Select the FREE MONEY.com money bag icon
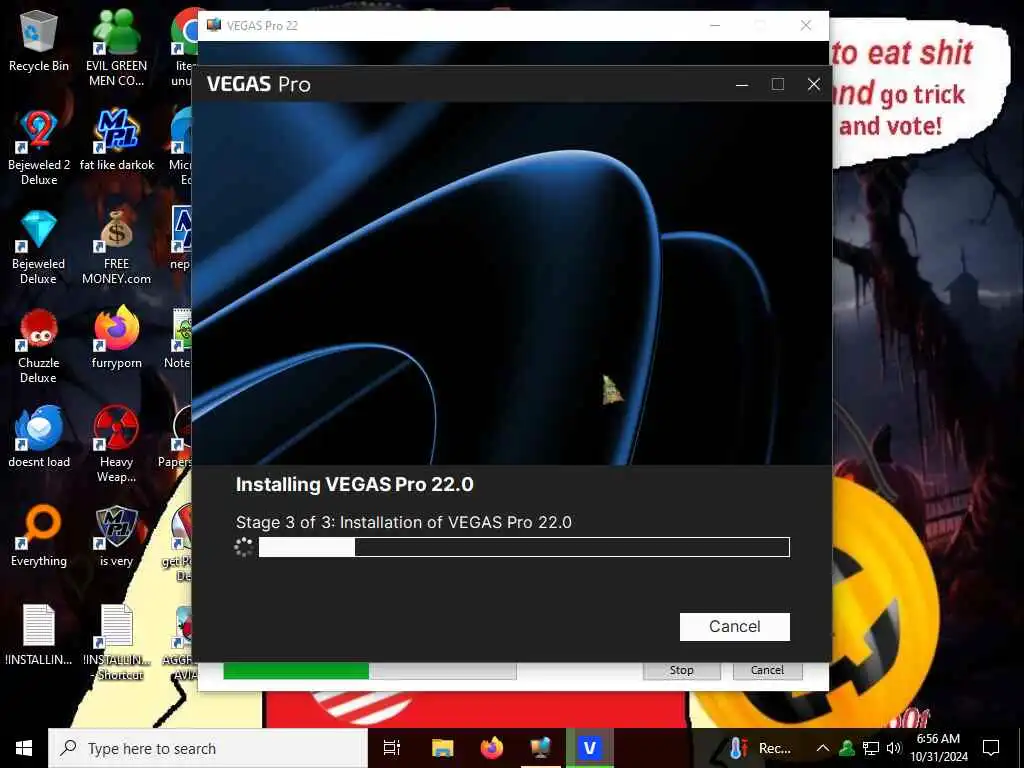 tap(116, 247)
